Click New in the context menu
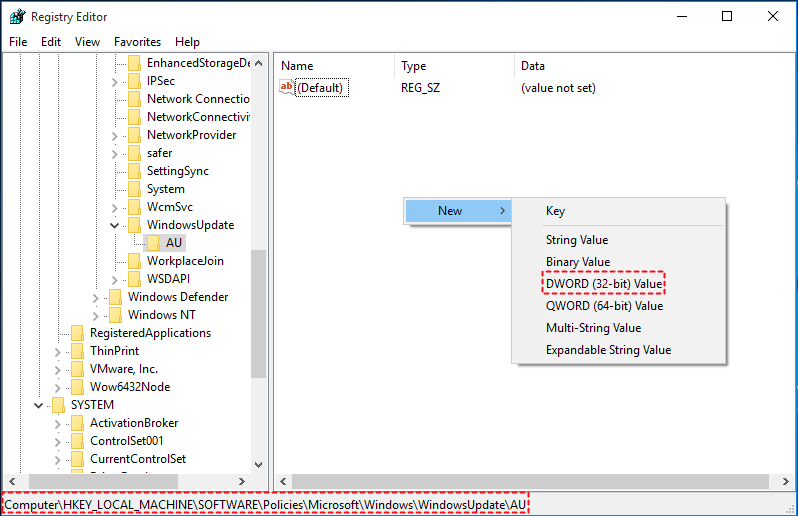 coord(458,211)
